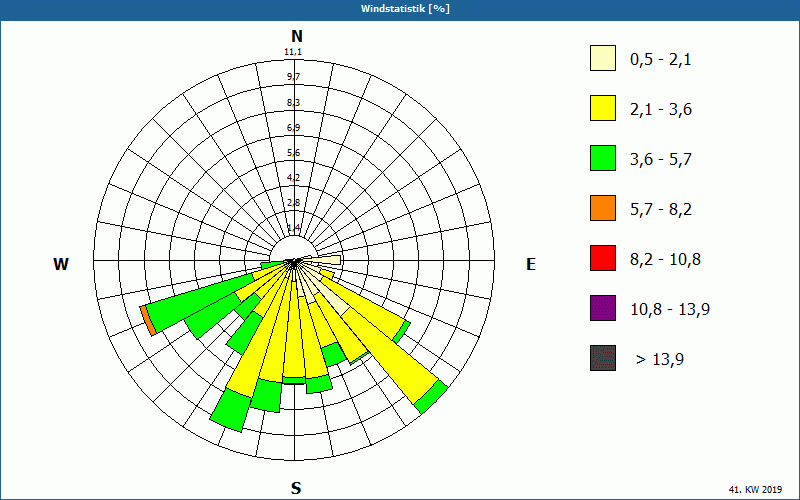The width and height of the screenshot is (800, 500).
Task: Click the '9,7' ring scale value
Action: point(293,77)
